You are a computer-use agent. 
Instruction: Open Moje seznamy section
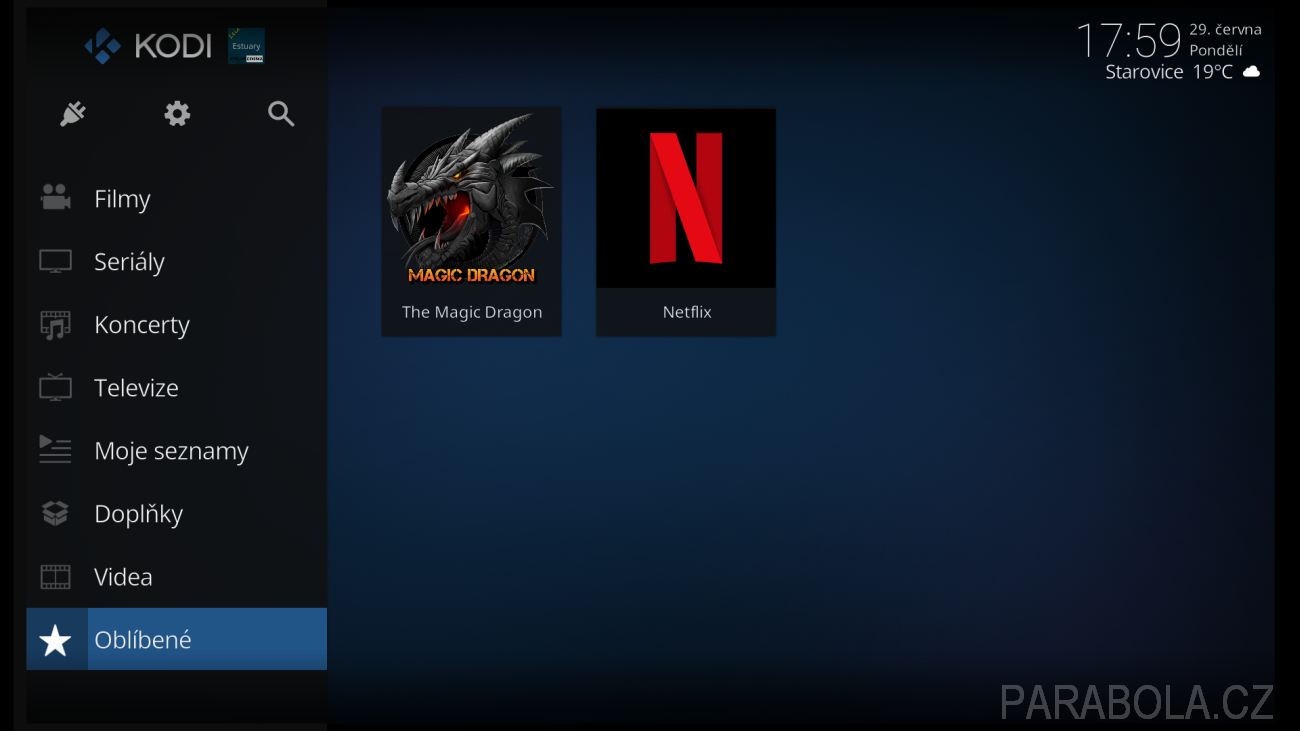pyautogui.click(x=177, y=450)
